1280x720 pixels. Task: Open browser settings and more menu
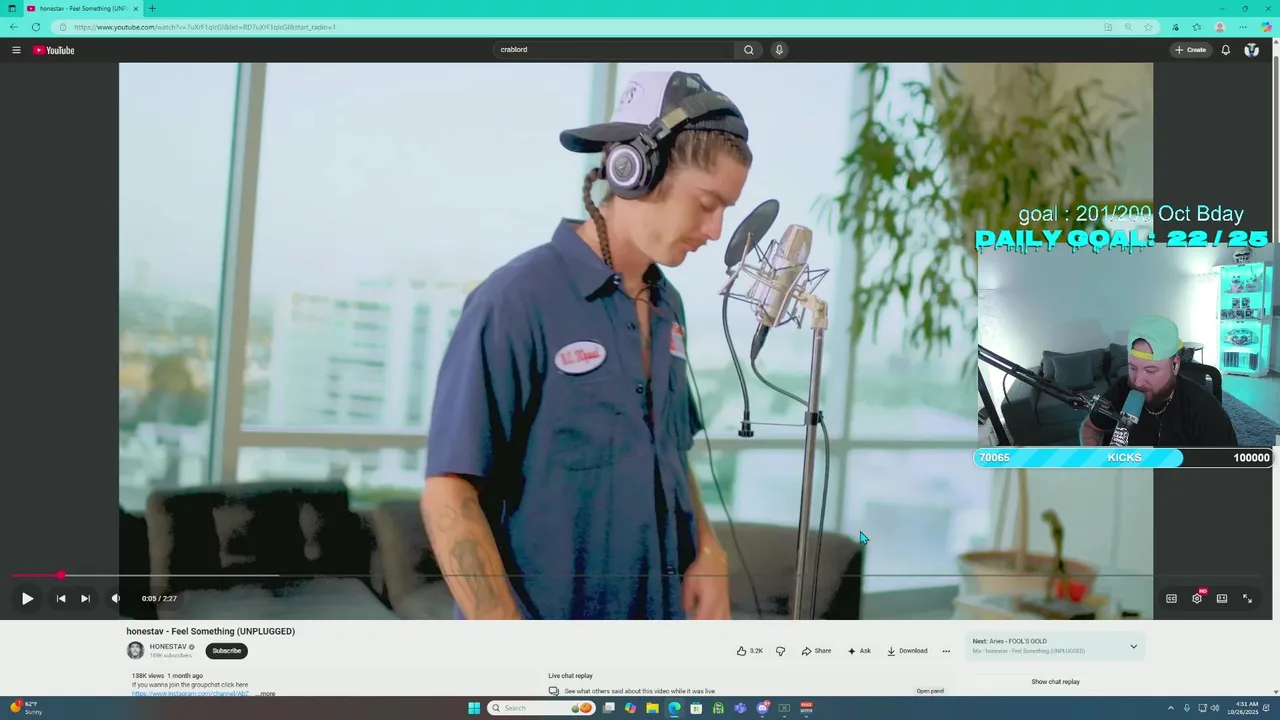1243,27
